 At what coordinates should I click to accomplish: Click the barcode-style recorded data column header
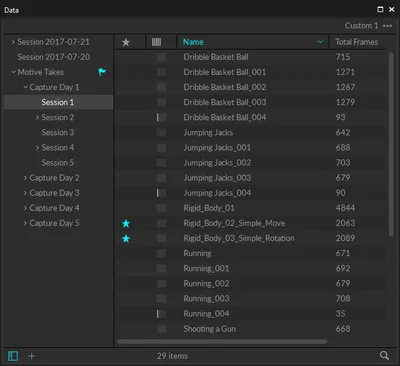(156, 42)
